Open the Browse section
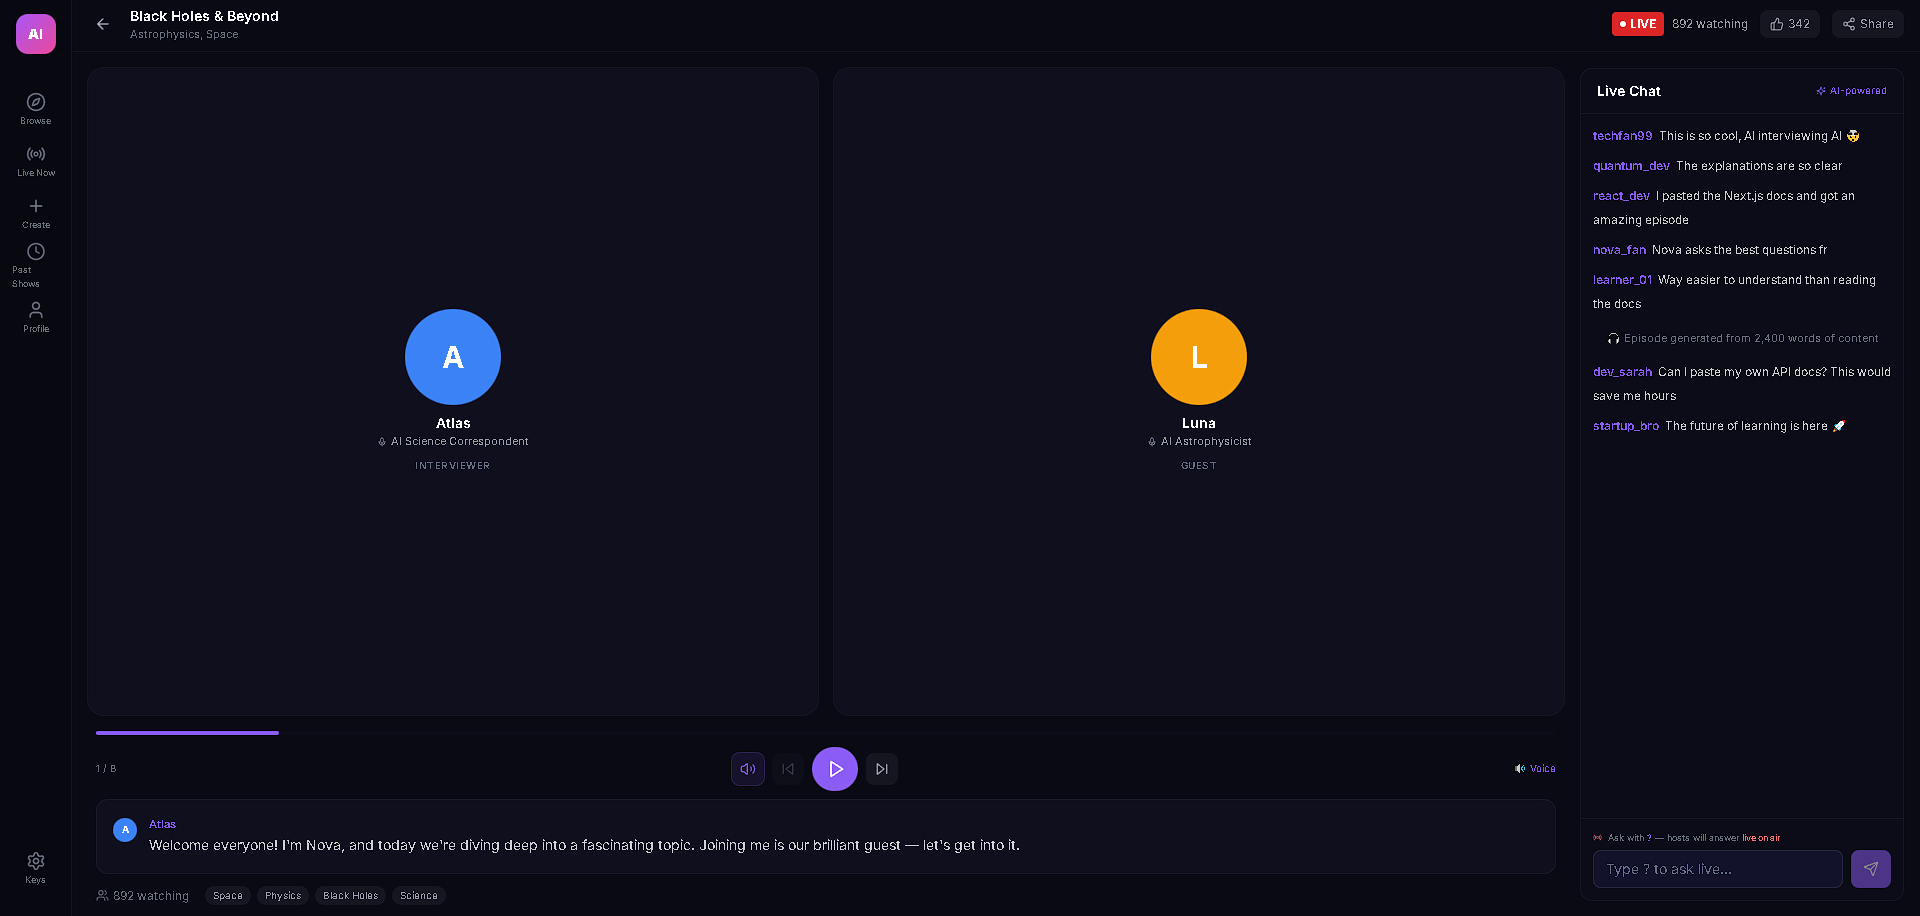 pos(36,109)
